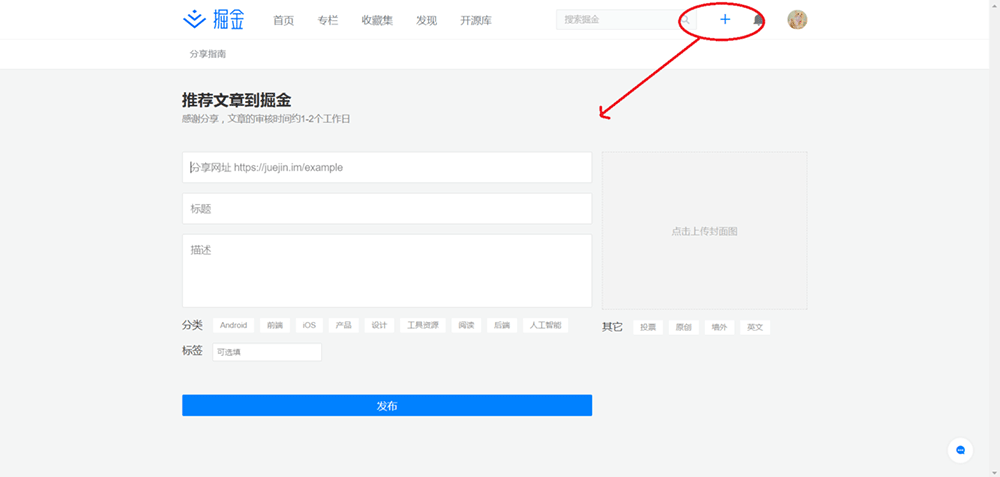This screenshot has width=1000, height=477.
Task: Click the 标题 input field
Action: 387,209
